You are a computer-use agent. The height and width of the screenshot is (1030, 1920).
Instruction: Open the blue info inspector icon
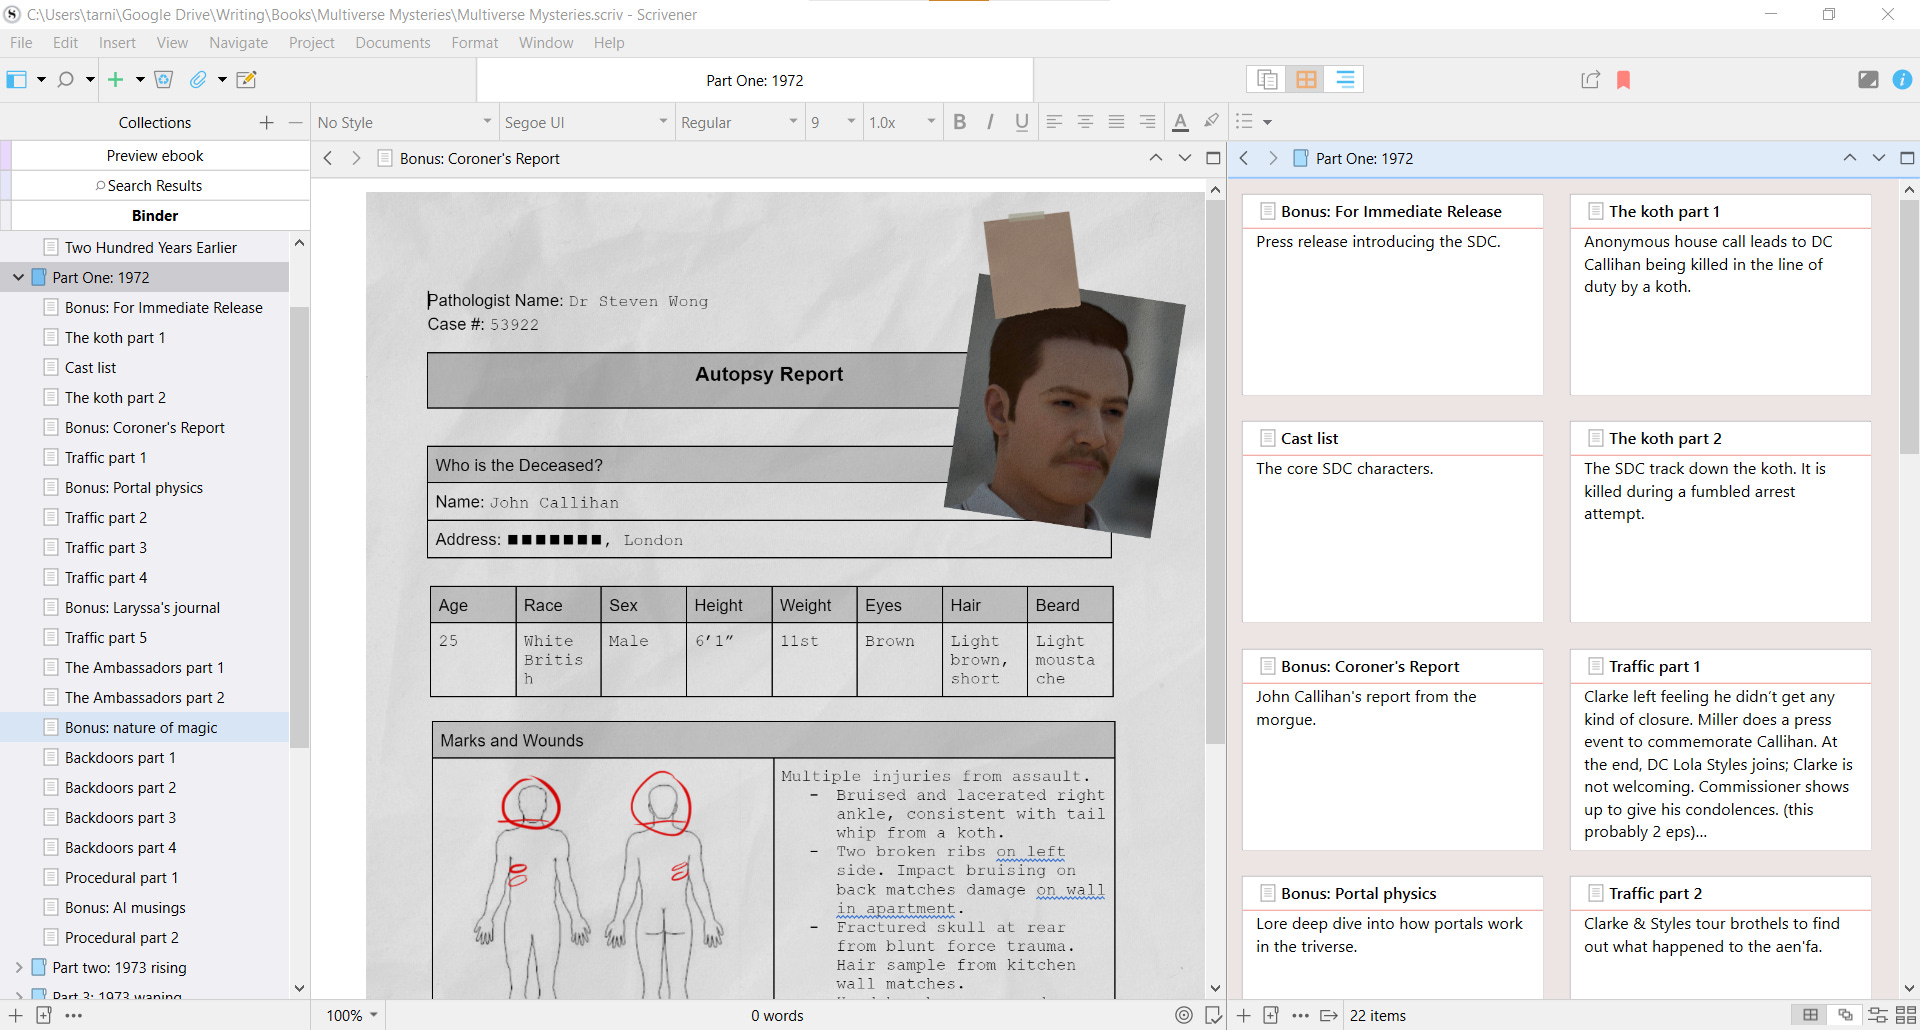click(1903, 80)
